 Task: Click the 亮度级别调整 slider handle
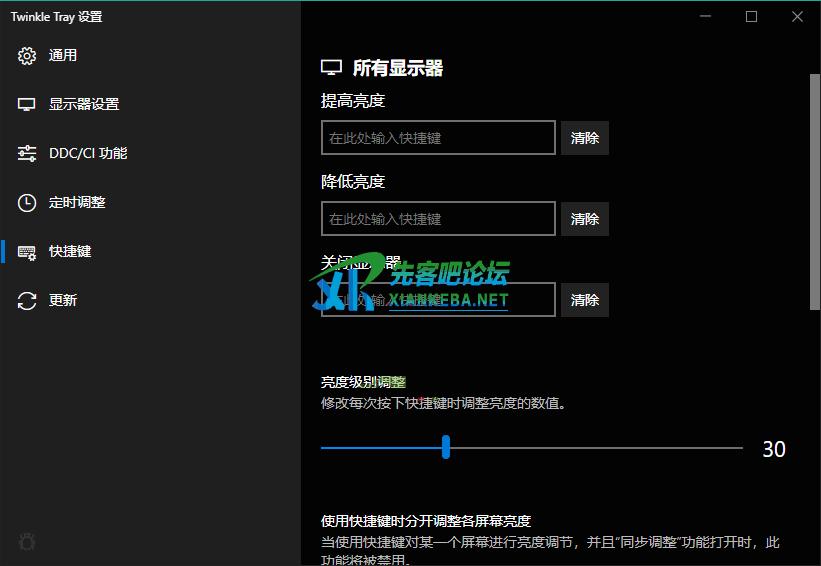click(x=446, y=448)
